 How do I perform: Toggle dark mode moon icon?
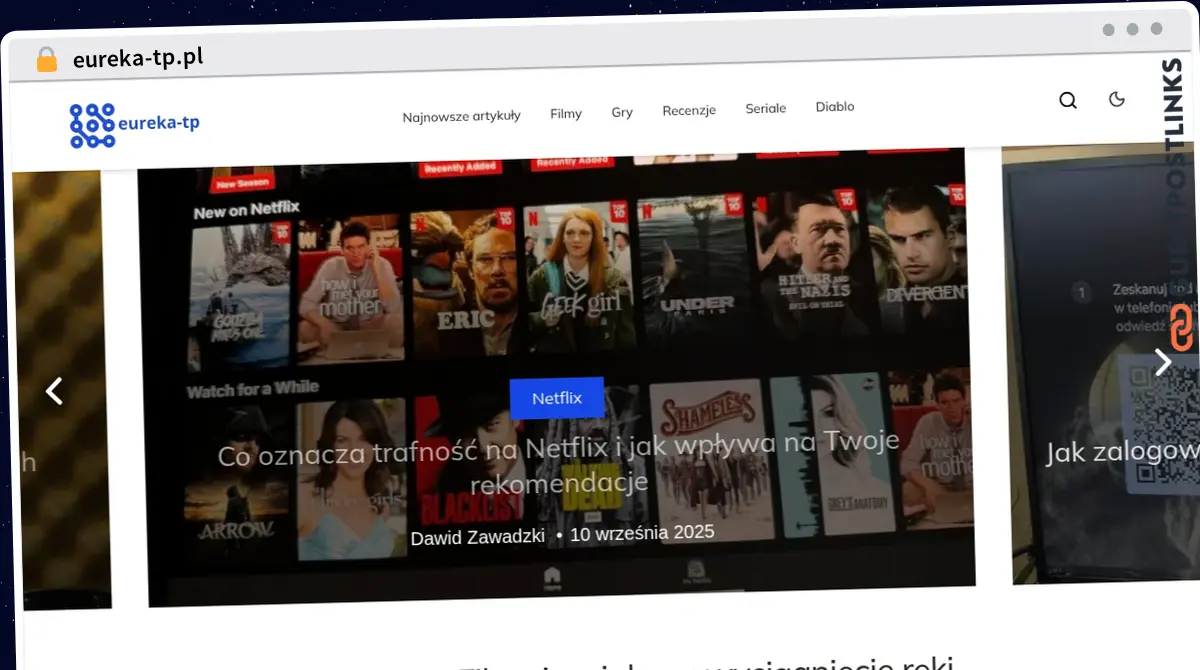(1117, 98)
